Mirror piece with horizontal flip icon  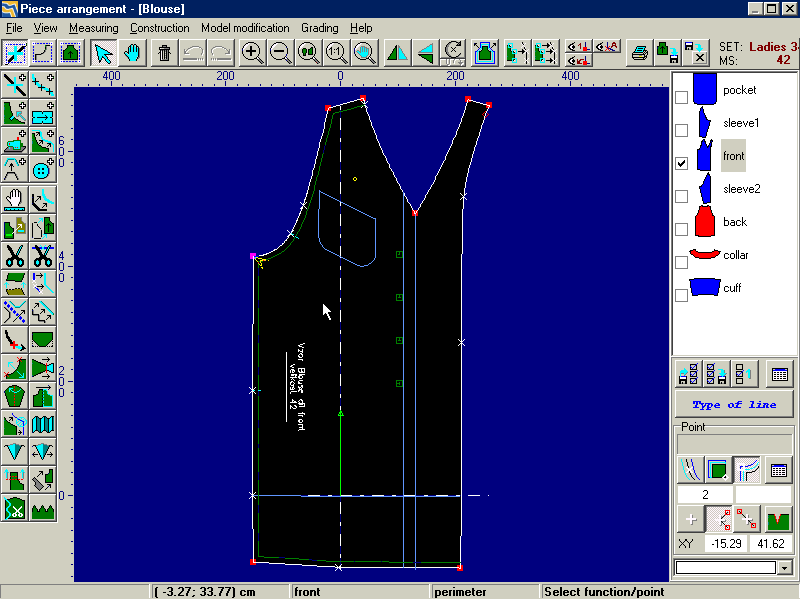pos(397,53)
